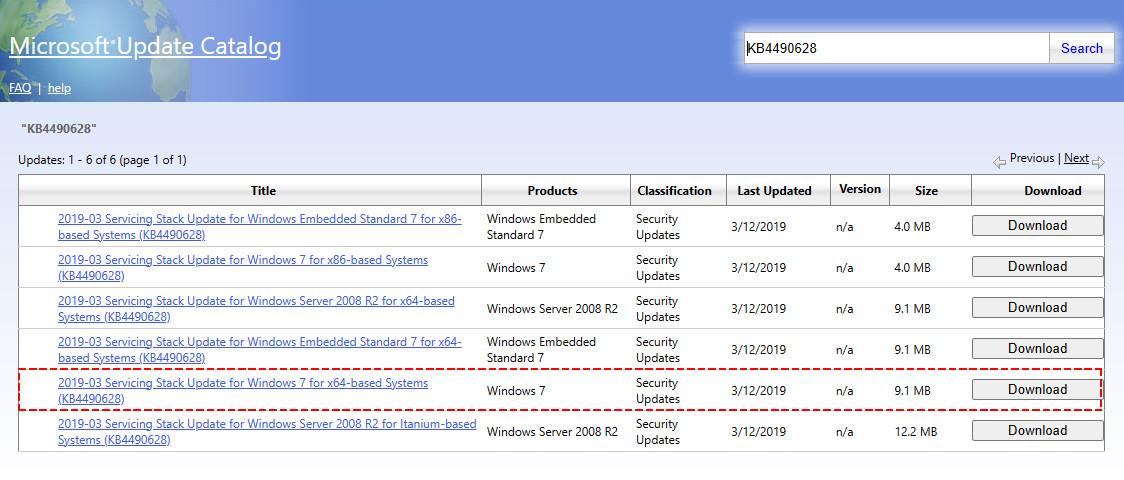The height and width of the screenshot is (480, 1124).
Task: Select the Updates: 1 - 6 of 6 text
Action: click(x=103, y=160)
